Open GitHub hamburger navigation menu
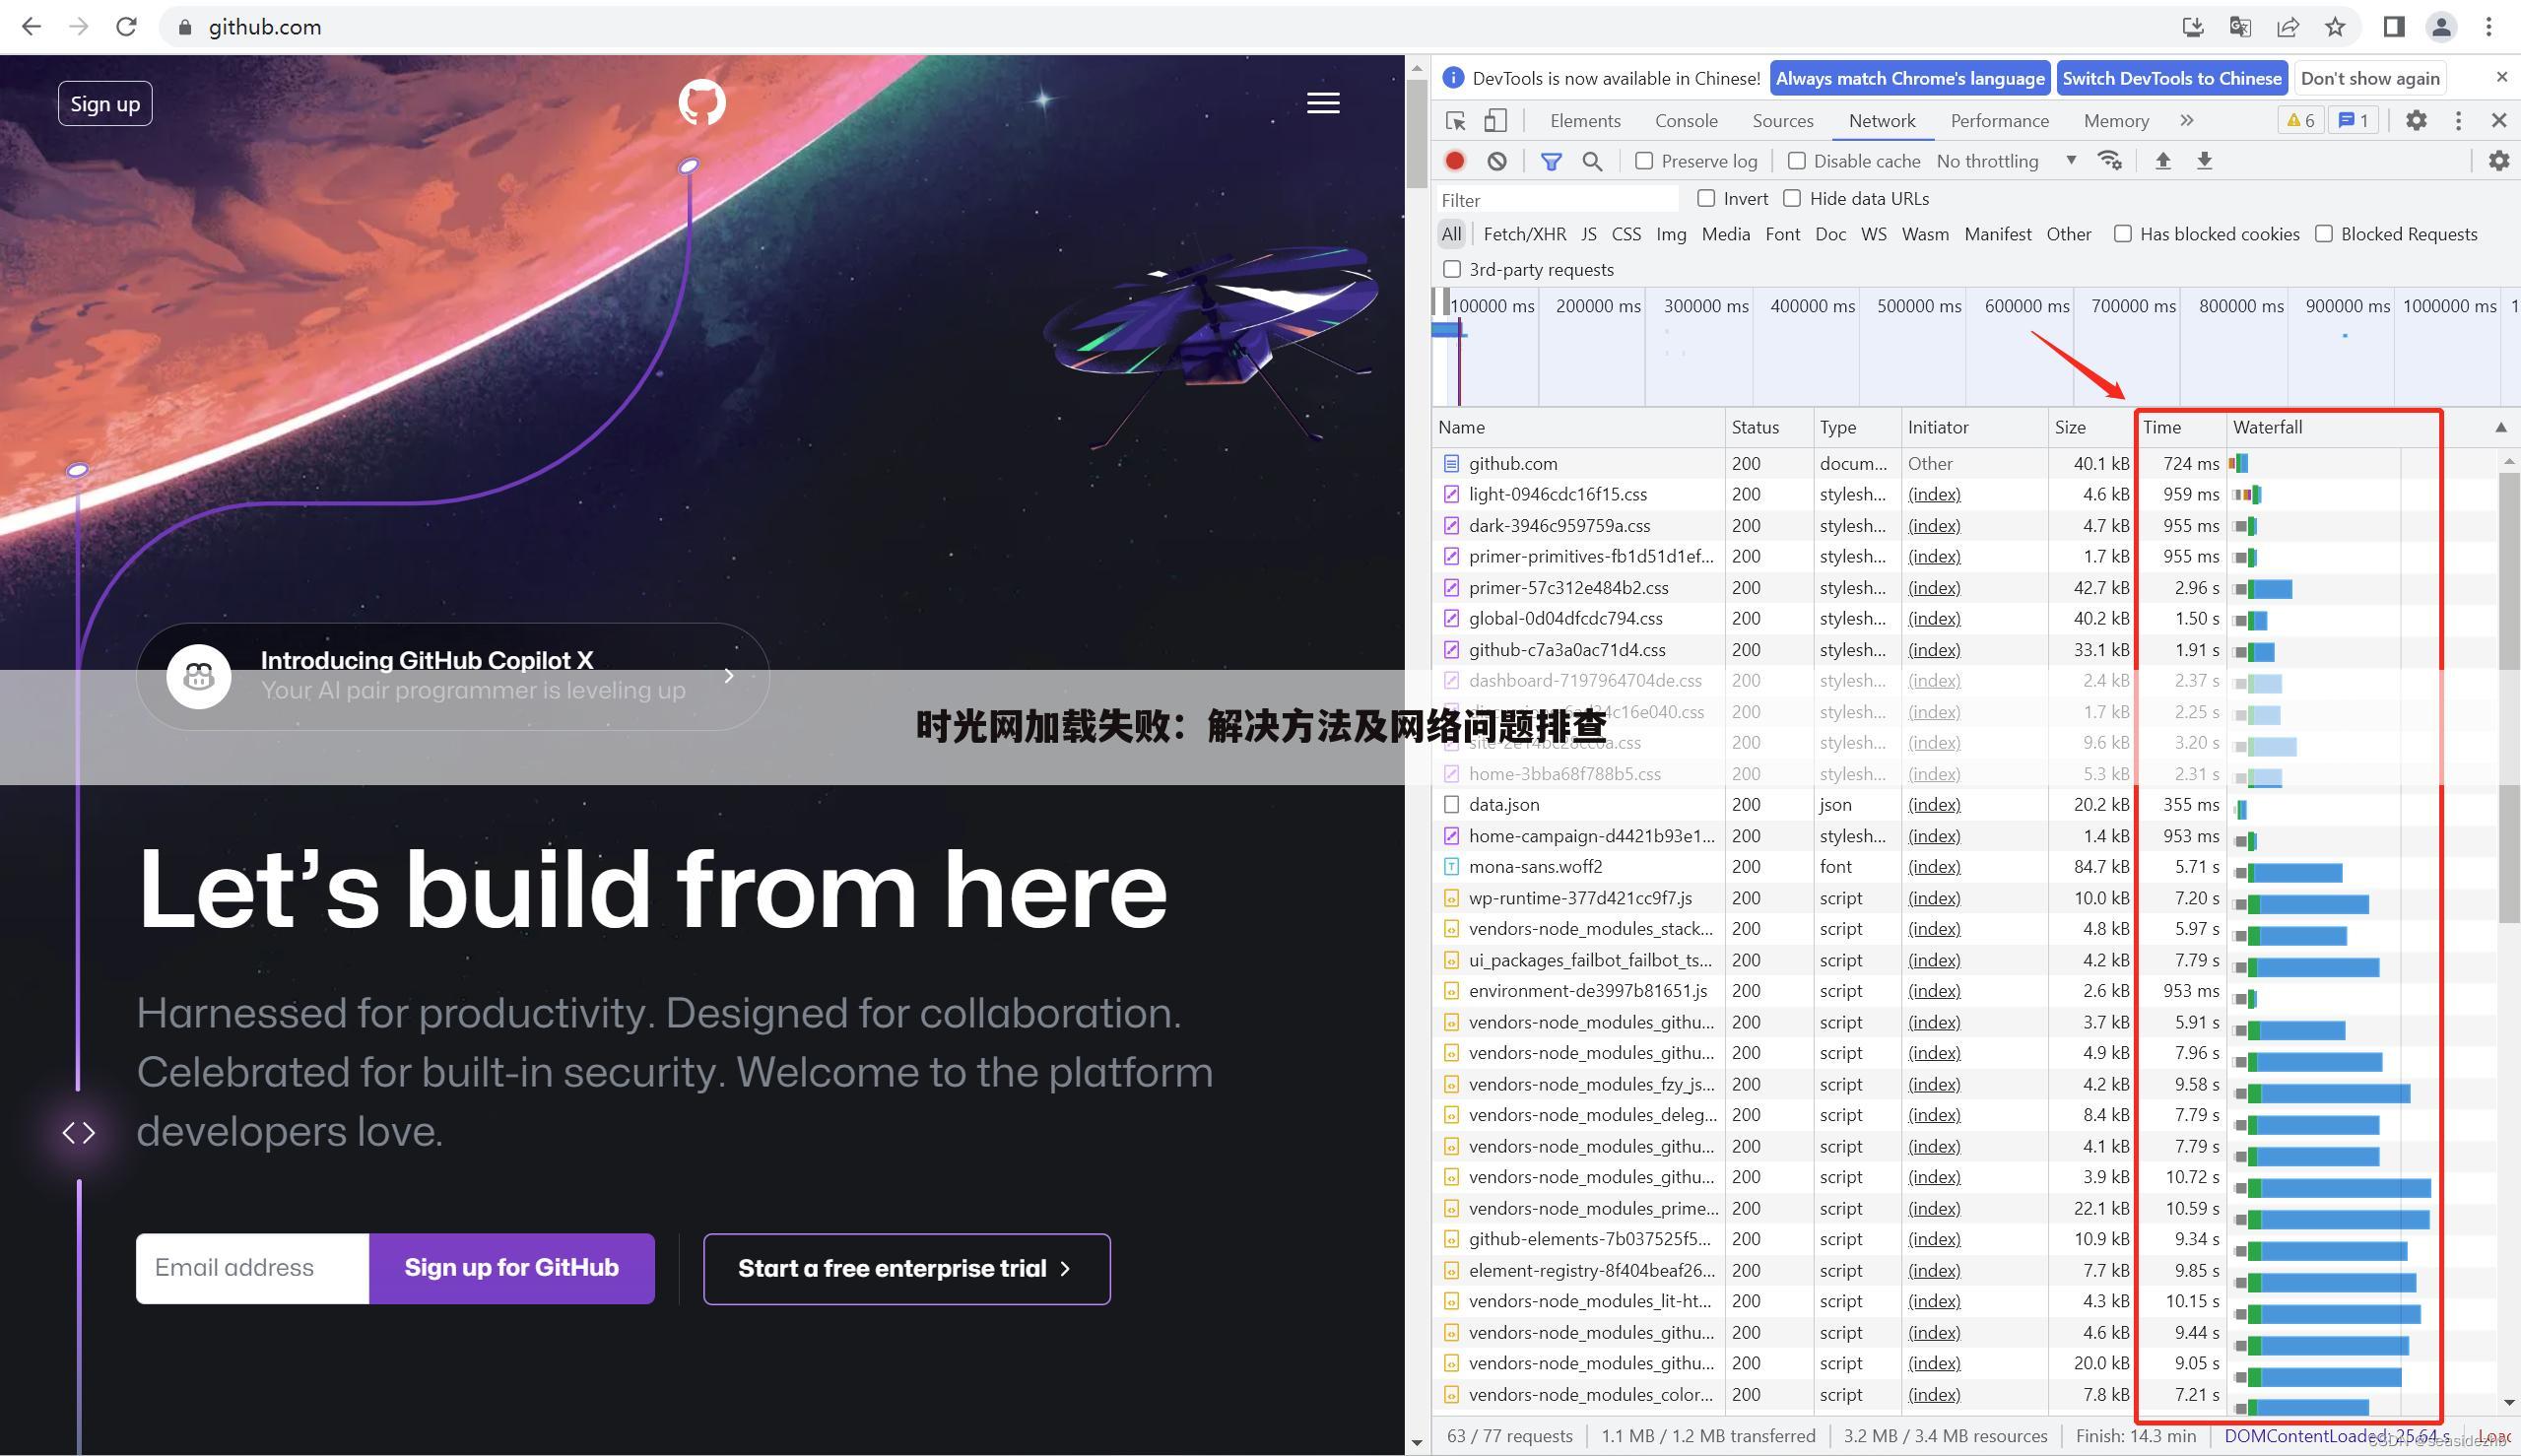Screen dimensions: 2521x1456 pos(1323,103)
